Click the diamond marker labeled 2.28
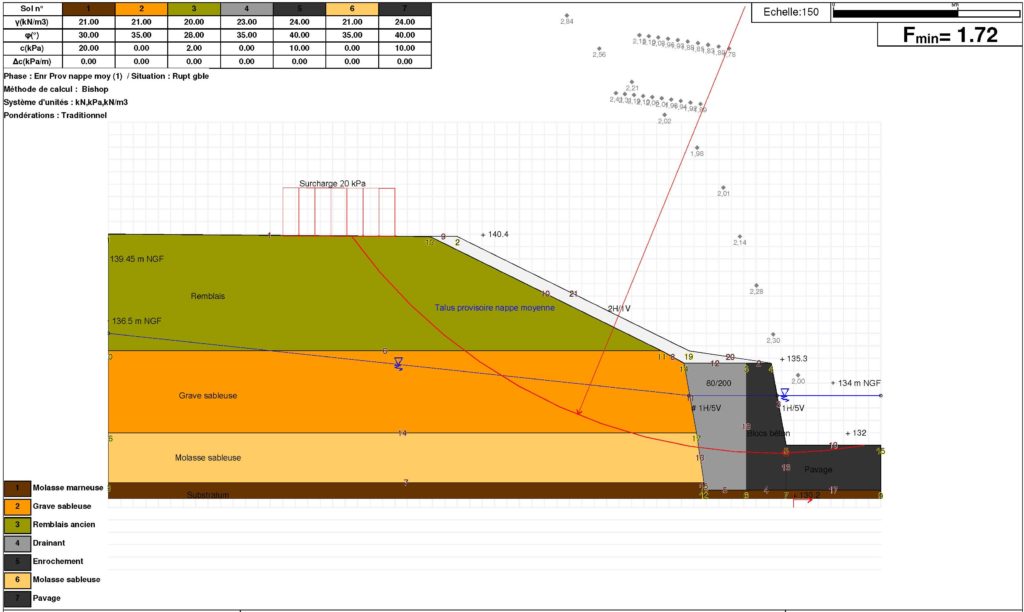 pyautogui.click(x=756, y=285)
